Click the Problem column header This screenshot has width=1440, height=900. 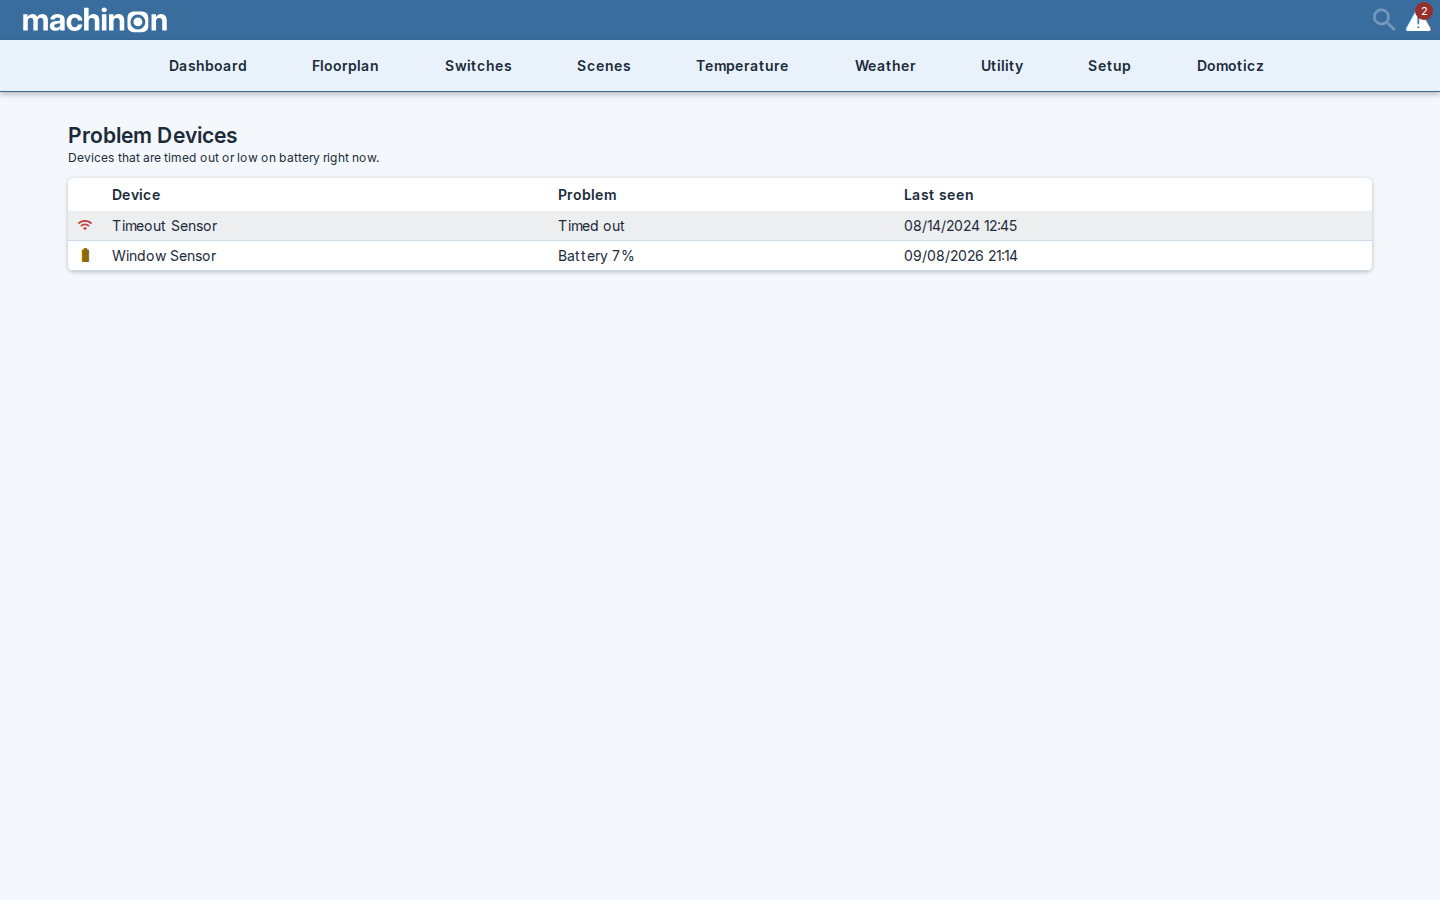point(587,195)
